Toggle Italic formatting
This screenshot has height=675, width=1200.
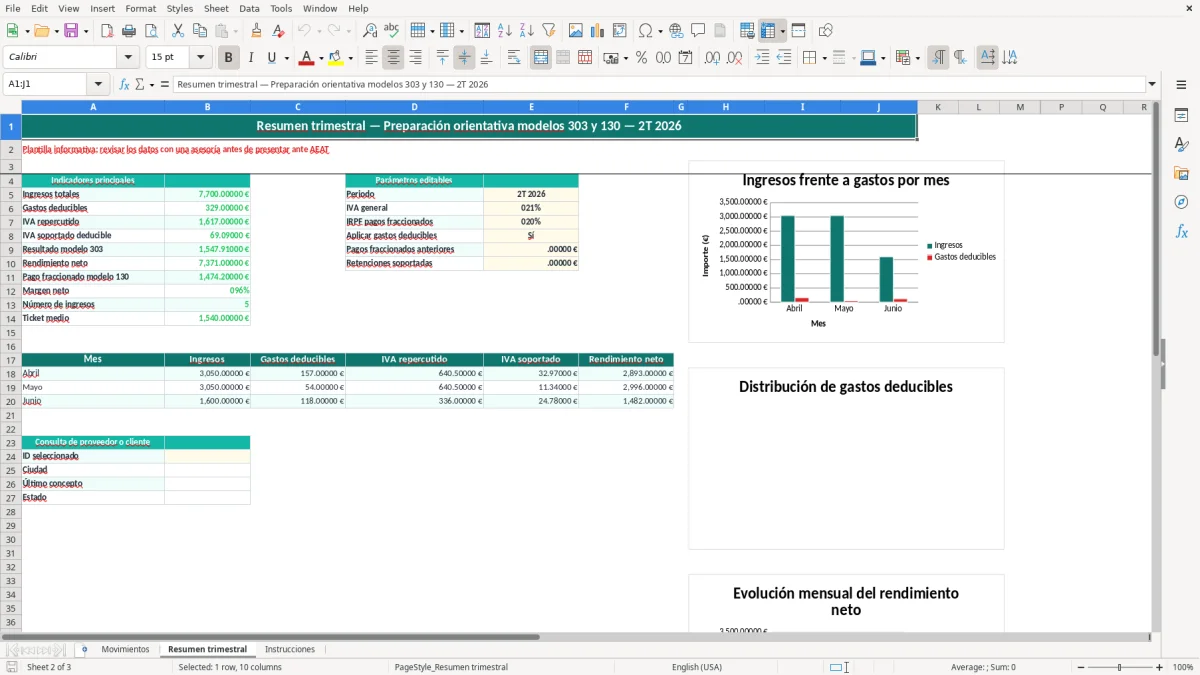(251, 58)
